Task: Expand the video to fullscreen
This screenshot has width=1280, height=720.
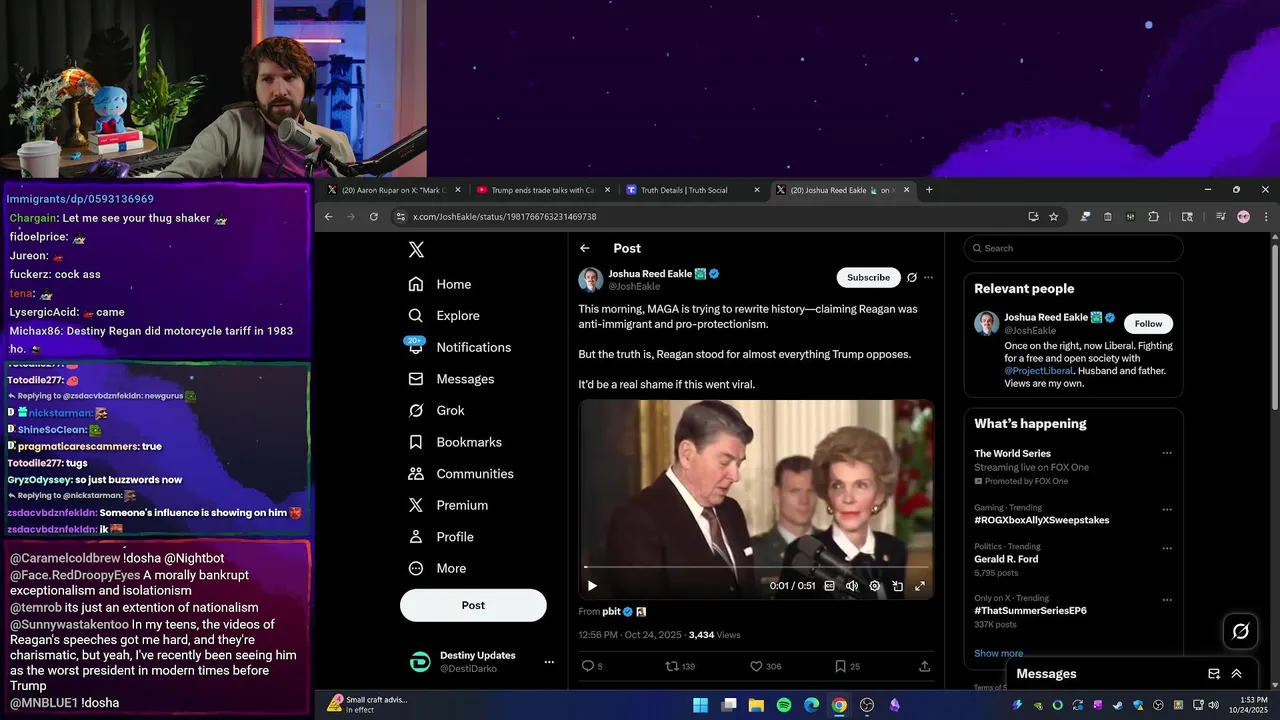Action: coord(920,586)
